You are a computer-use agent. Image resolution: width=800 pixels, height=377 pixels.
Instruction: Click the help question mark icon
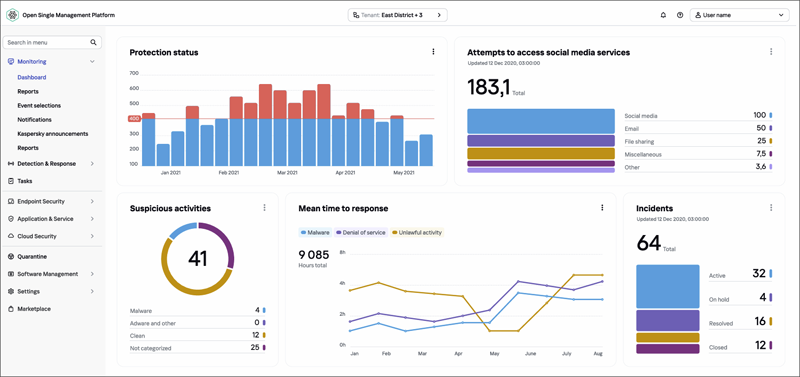tap(680, 15)
